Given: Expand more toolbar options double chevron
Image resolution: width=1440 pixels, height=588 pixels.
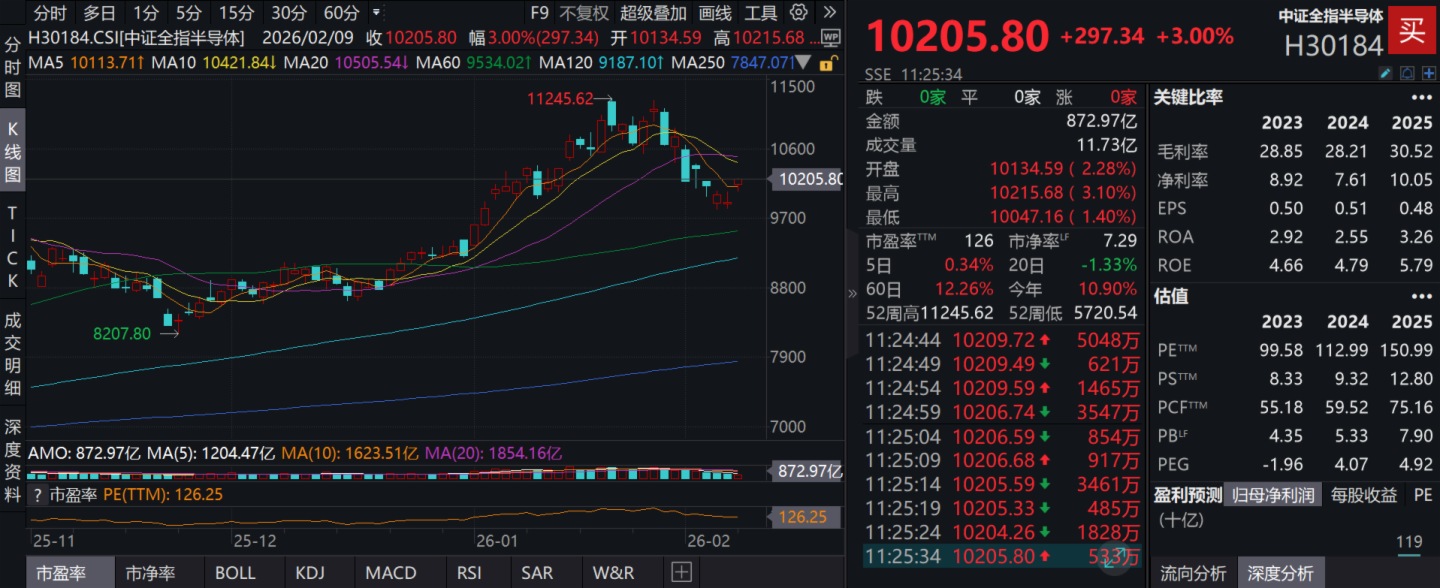Looking at the screenshot, I should [x=829, y=13].
